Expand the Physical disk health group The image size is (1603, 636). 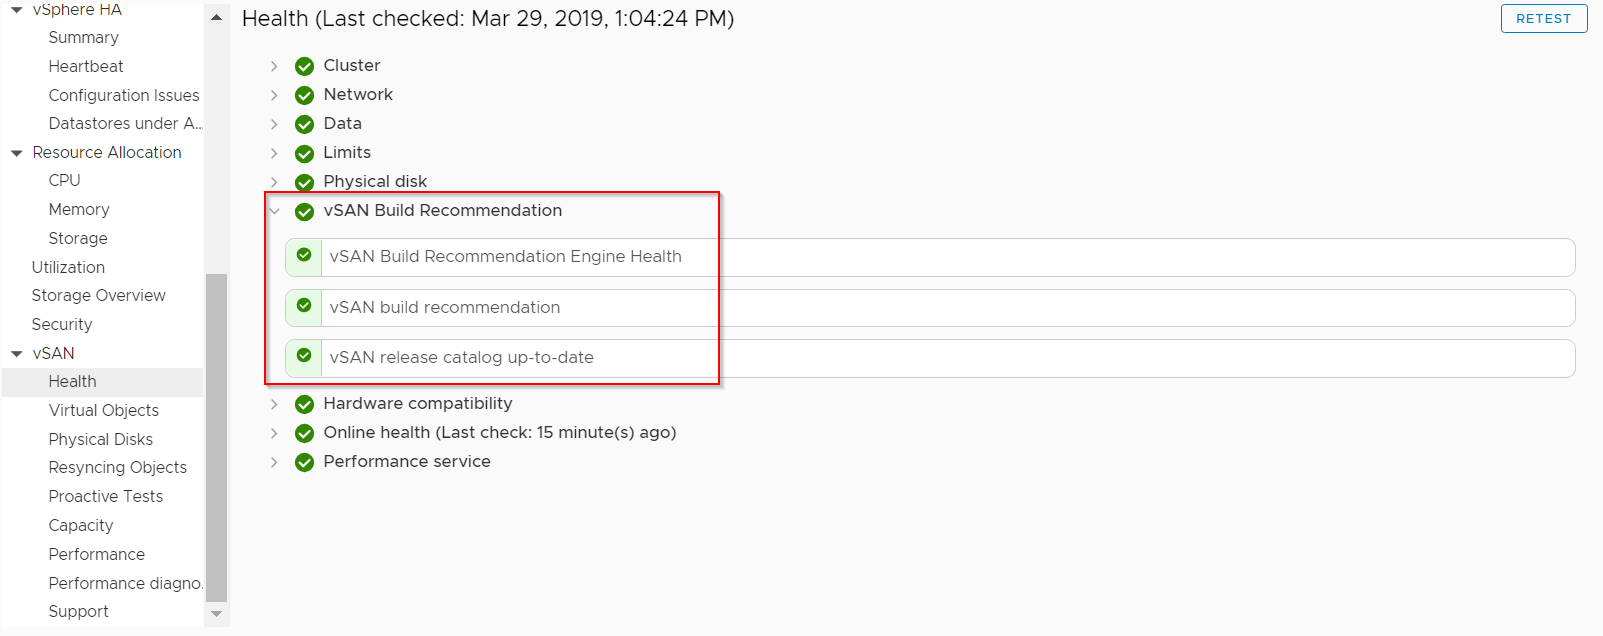(274, 182)
